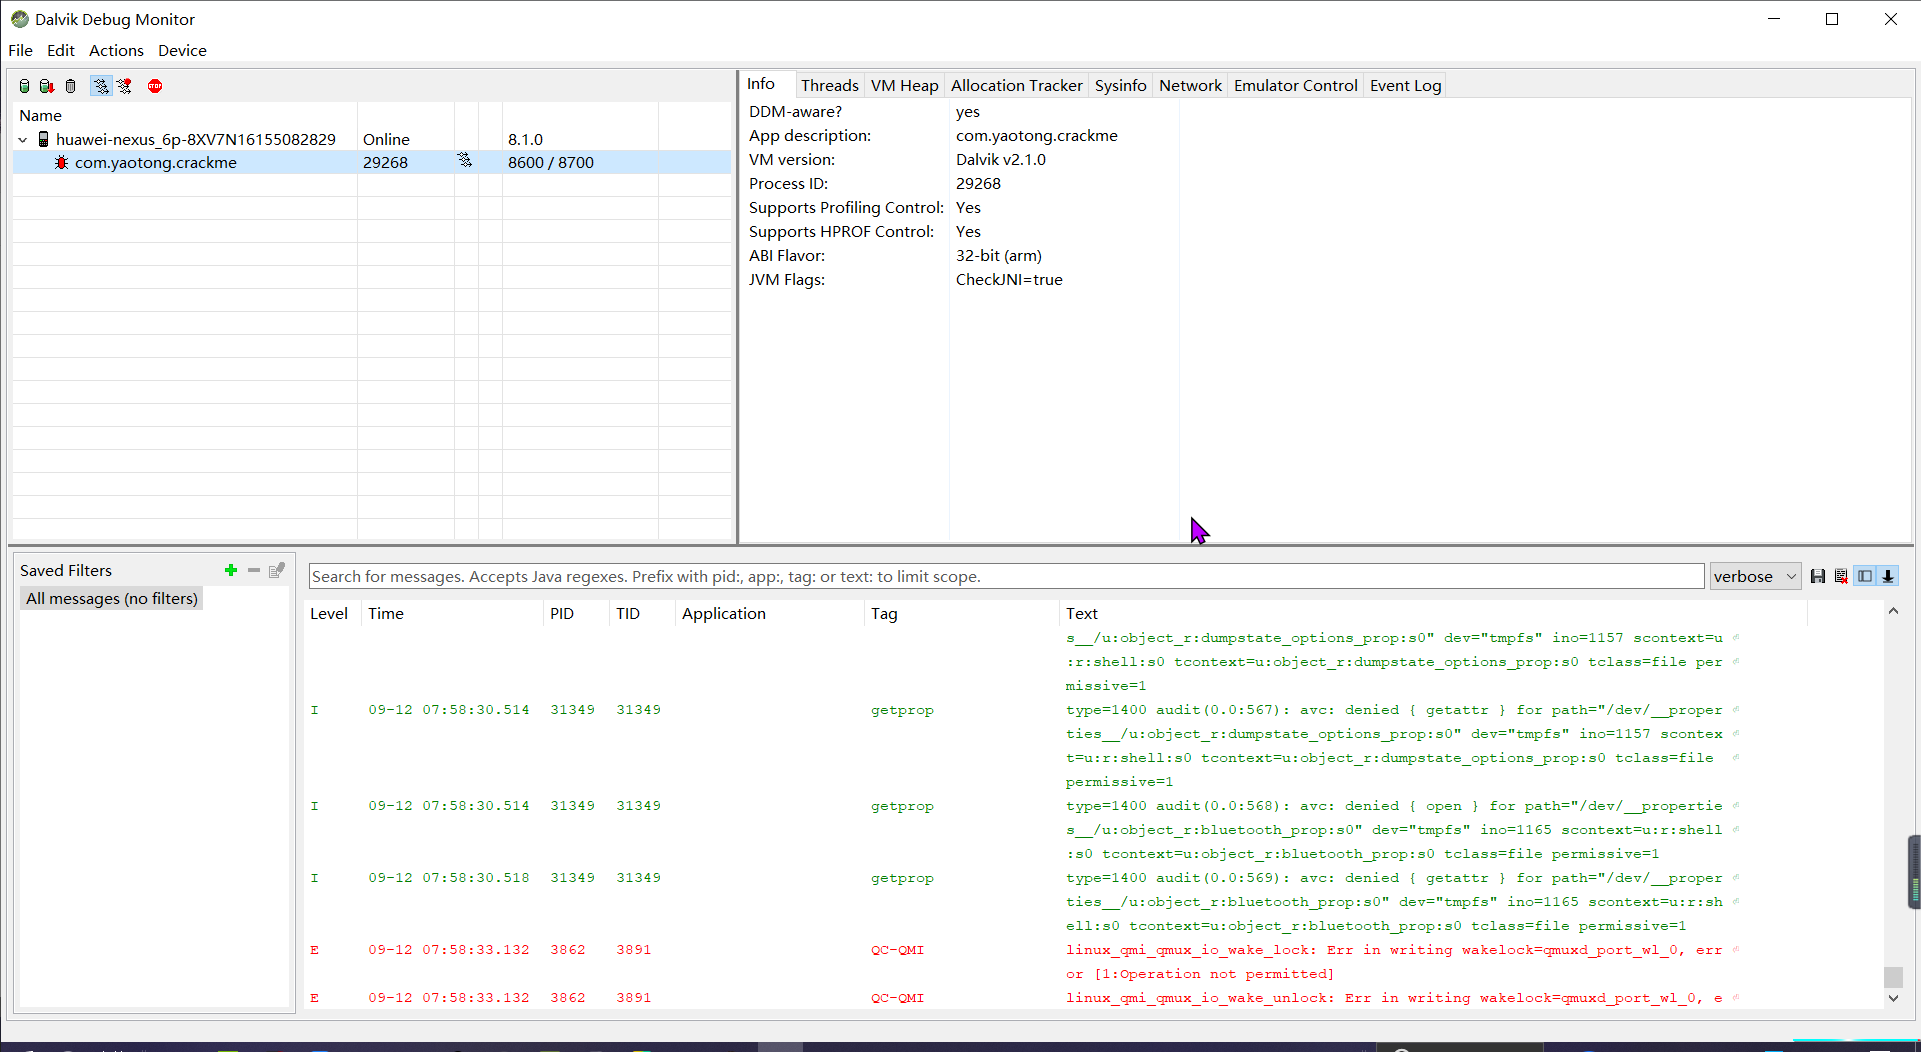This screenshot has width=1921, height=1052.
Task: Open the verbose log level dropdown
Action: (x=1755, y=576)
